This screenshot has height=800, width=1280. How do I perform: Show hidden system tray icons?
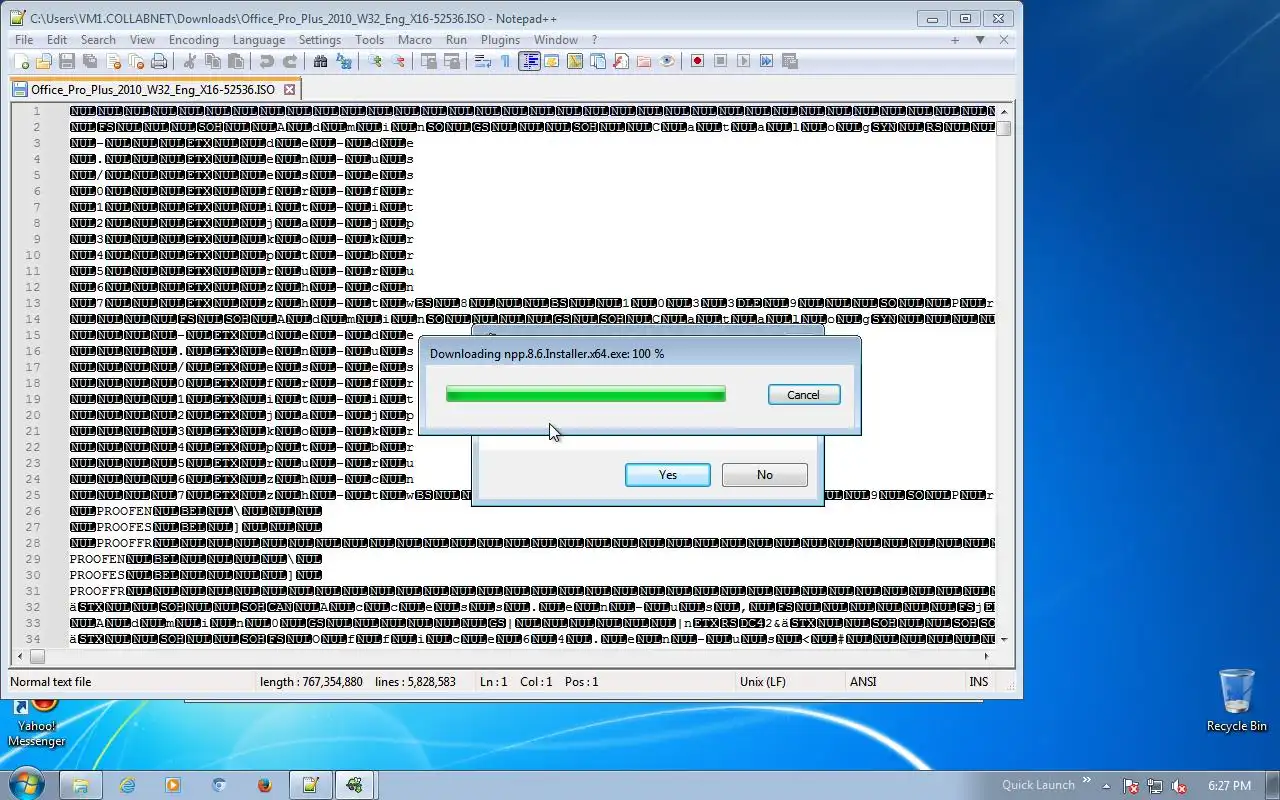coord(1108,785)
